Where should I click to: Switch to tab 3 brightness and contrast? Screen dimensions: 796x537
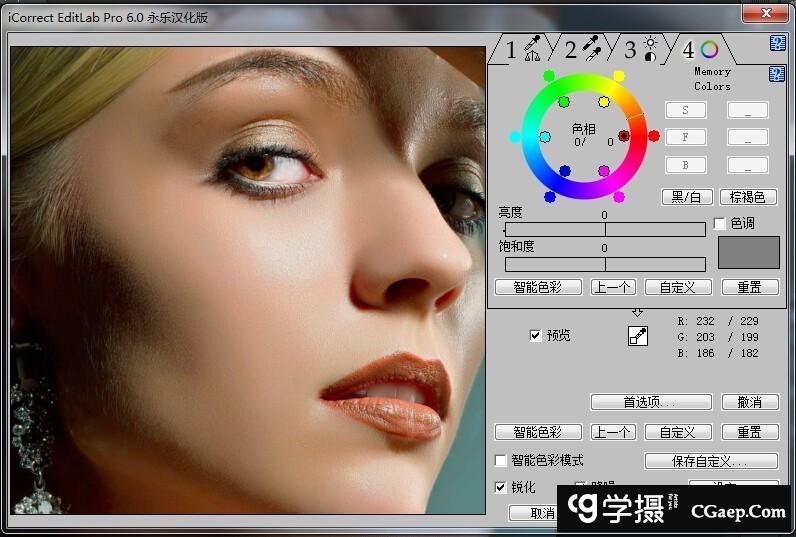tap(640, 49)
